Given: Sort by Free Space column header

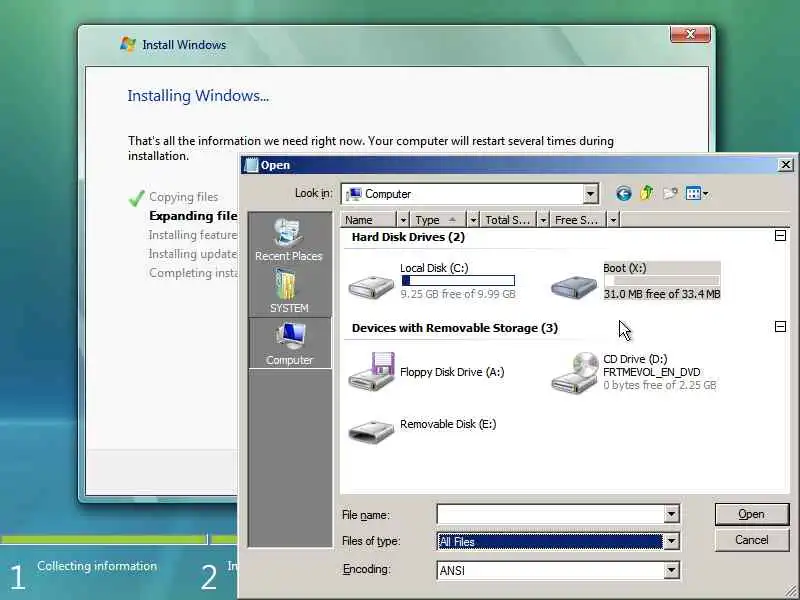Looking at the screenshot, I should 578,220.
